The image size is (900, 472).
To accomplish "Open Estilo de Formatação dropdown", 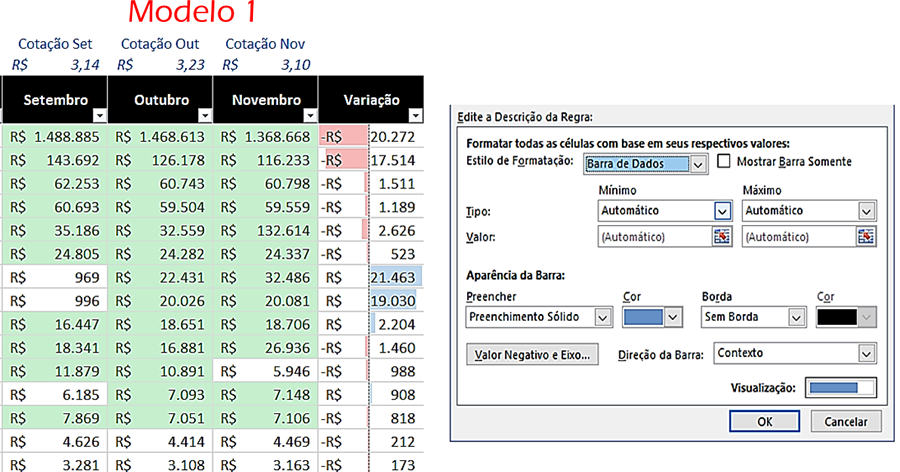I will click(x=697, y=164).
